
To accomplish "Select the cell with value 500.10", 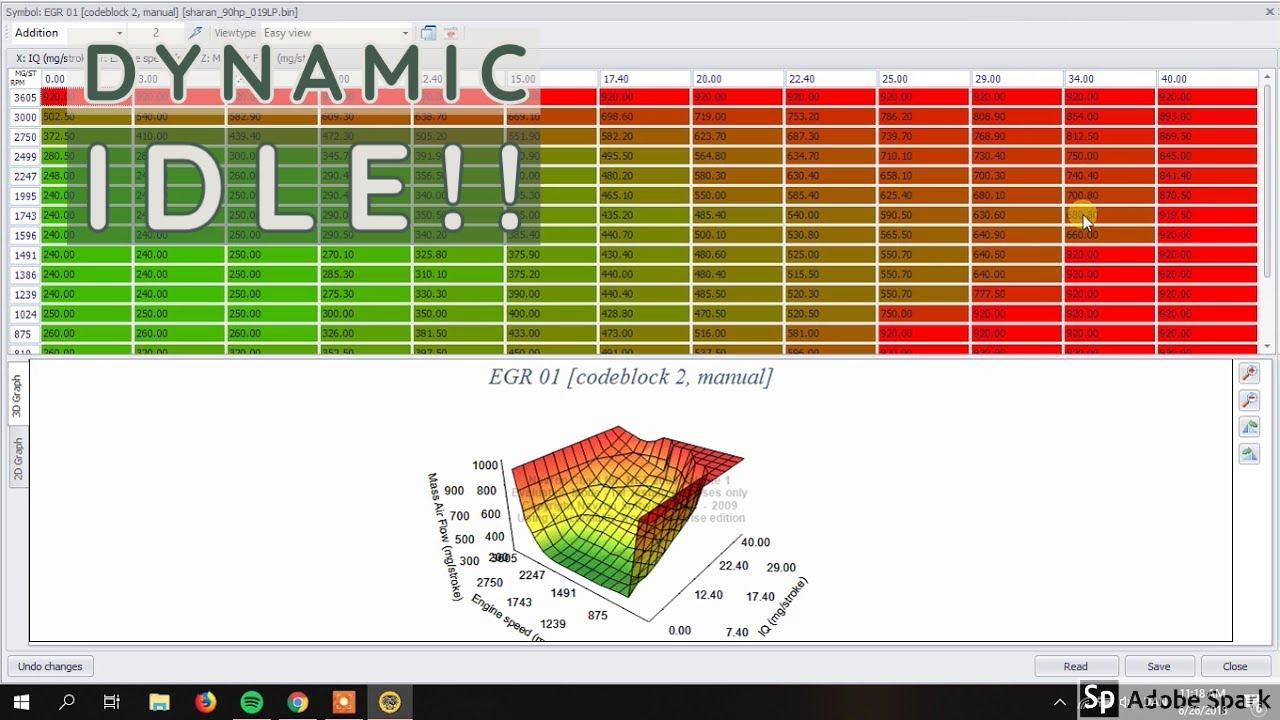I will click(738, 235).
